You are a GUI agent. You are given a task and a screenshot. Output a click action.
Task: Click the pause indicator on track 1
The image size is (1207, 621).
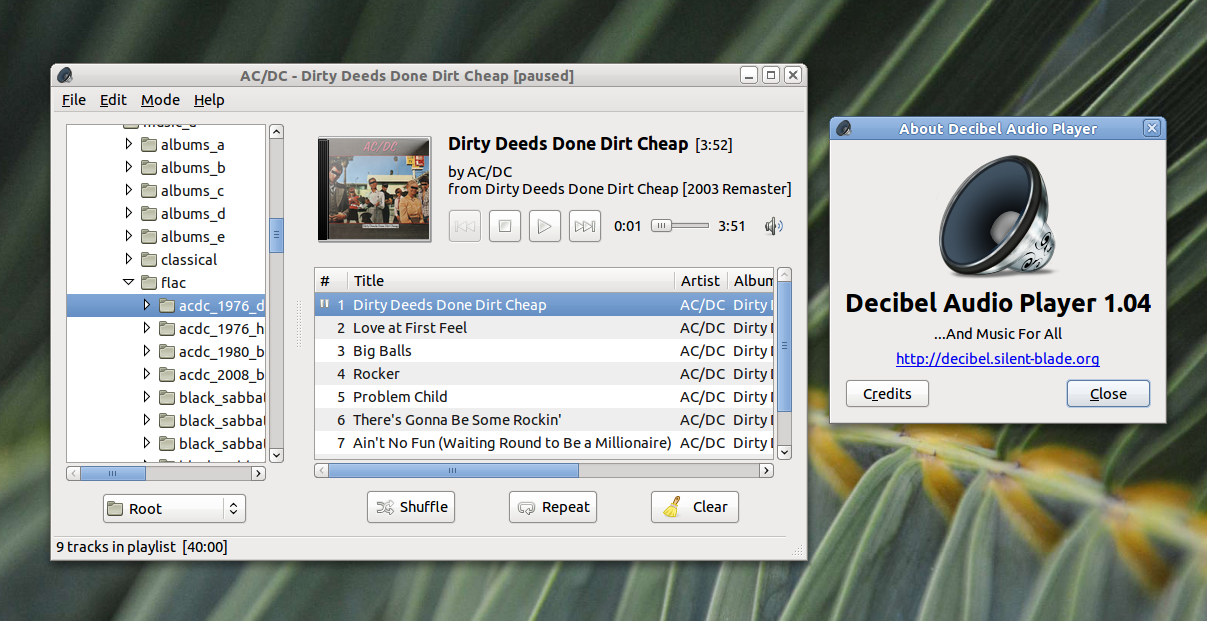(324, 304)
